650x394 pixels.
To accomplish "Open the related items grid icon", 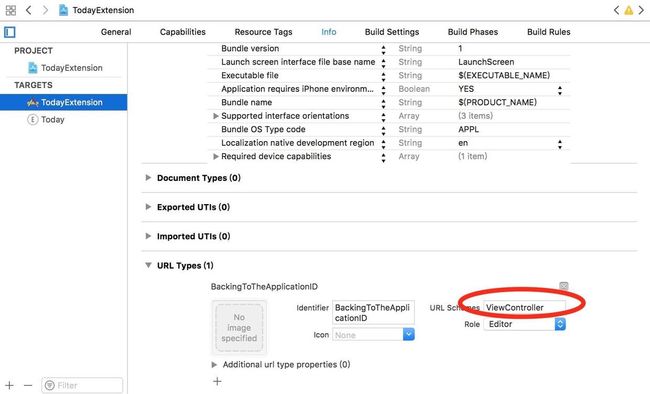I will 11,10.
